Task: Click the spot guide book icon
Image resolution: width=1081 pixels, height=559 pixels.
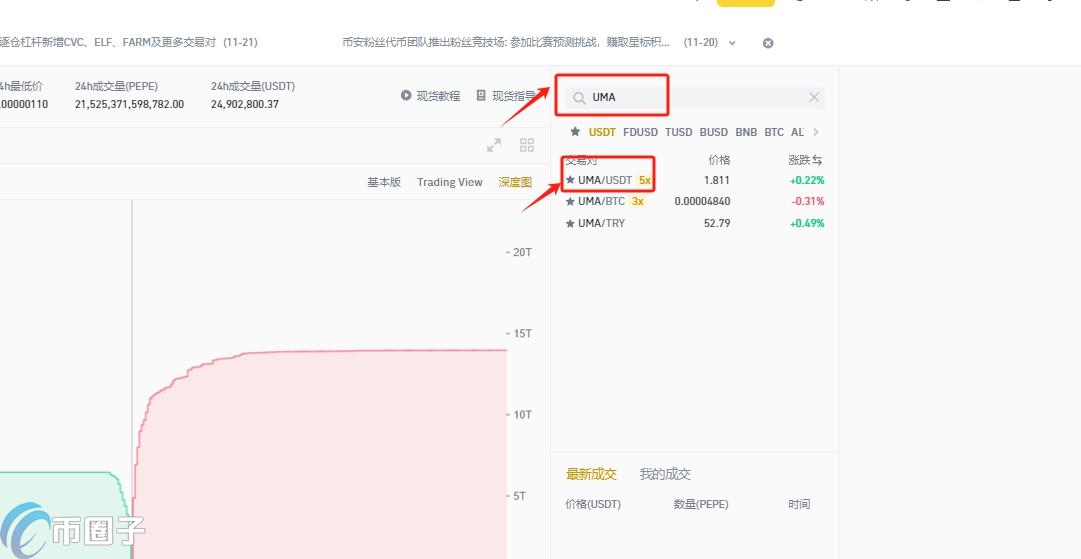Action: pos(481,95)
